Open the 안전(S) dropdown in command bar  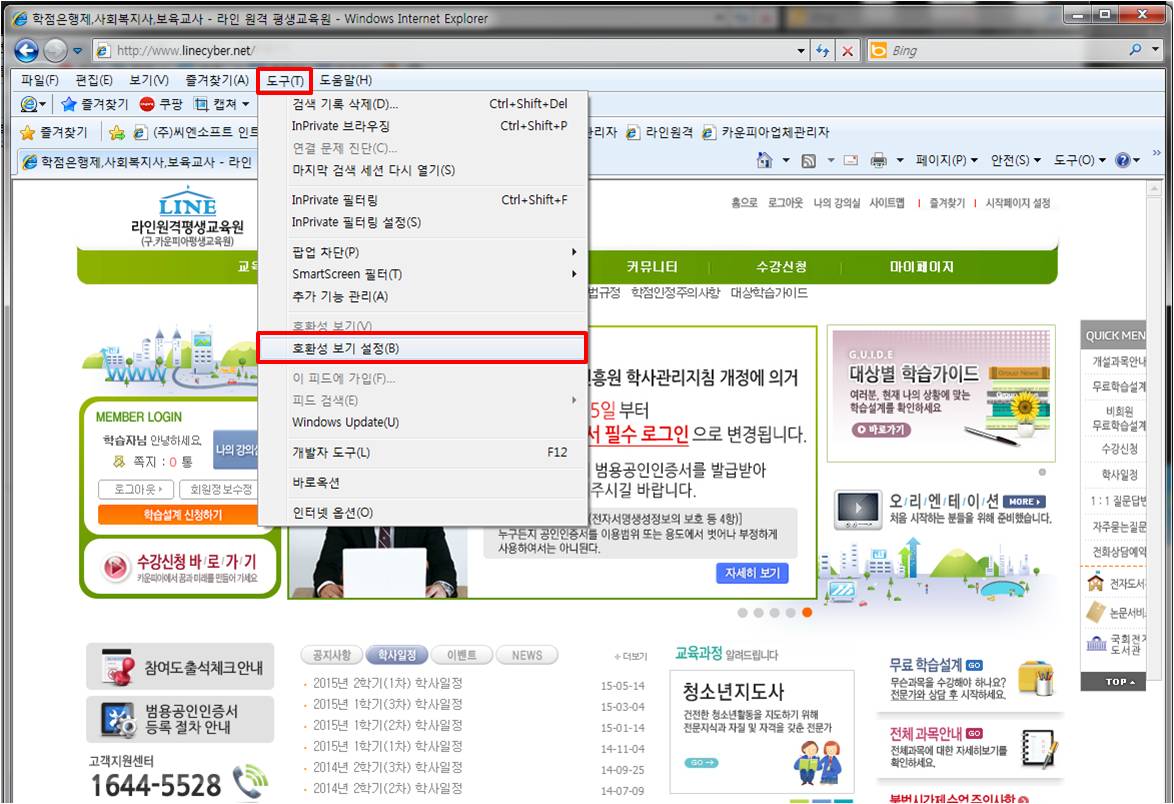(1015, 161)
